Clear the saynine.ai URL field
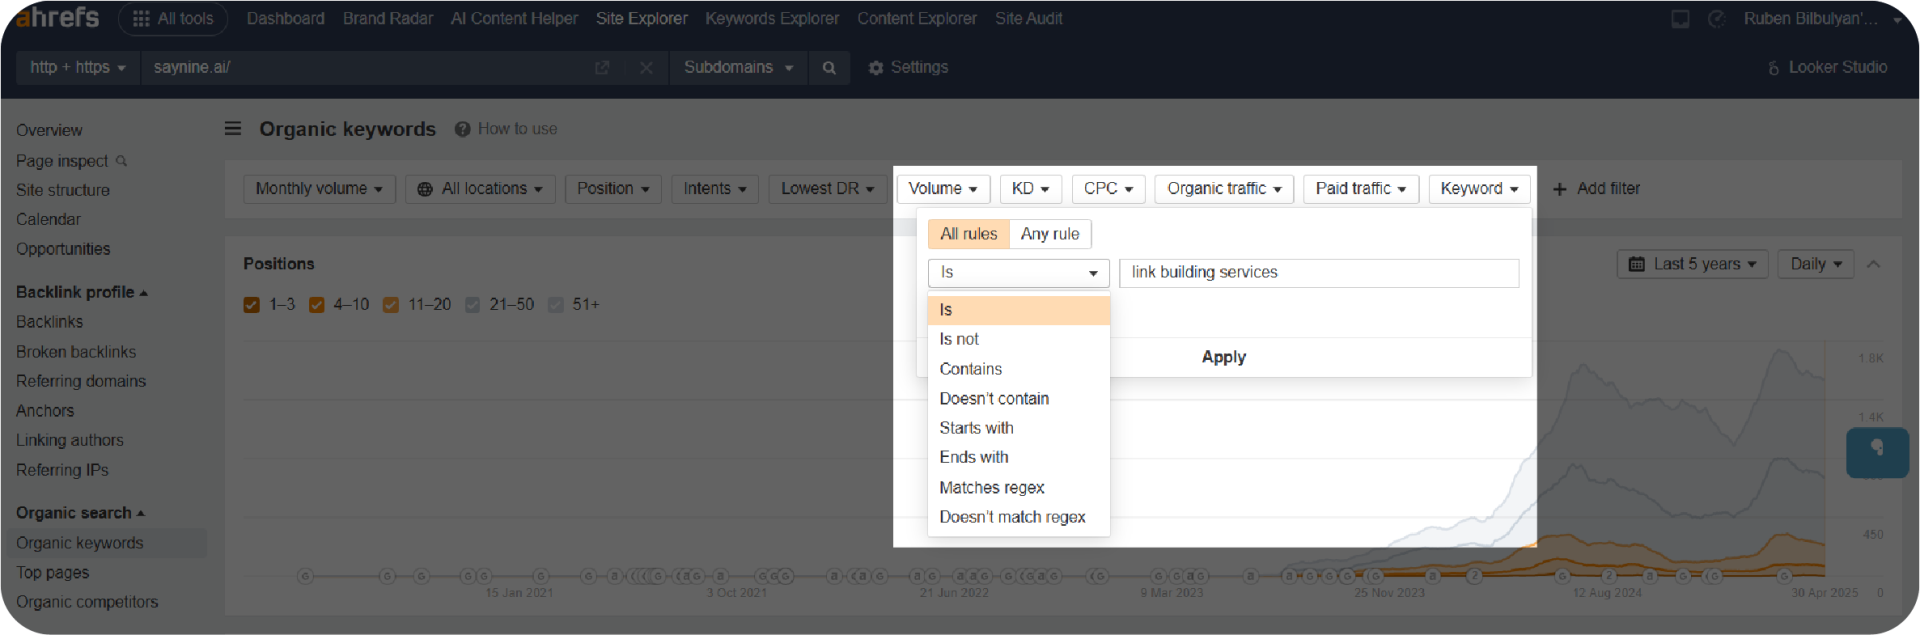 pyautogui.click(x=646, y=68)
